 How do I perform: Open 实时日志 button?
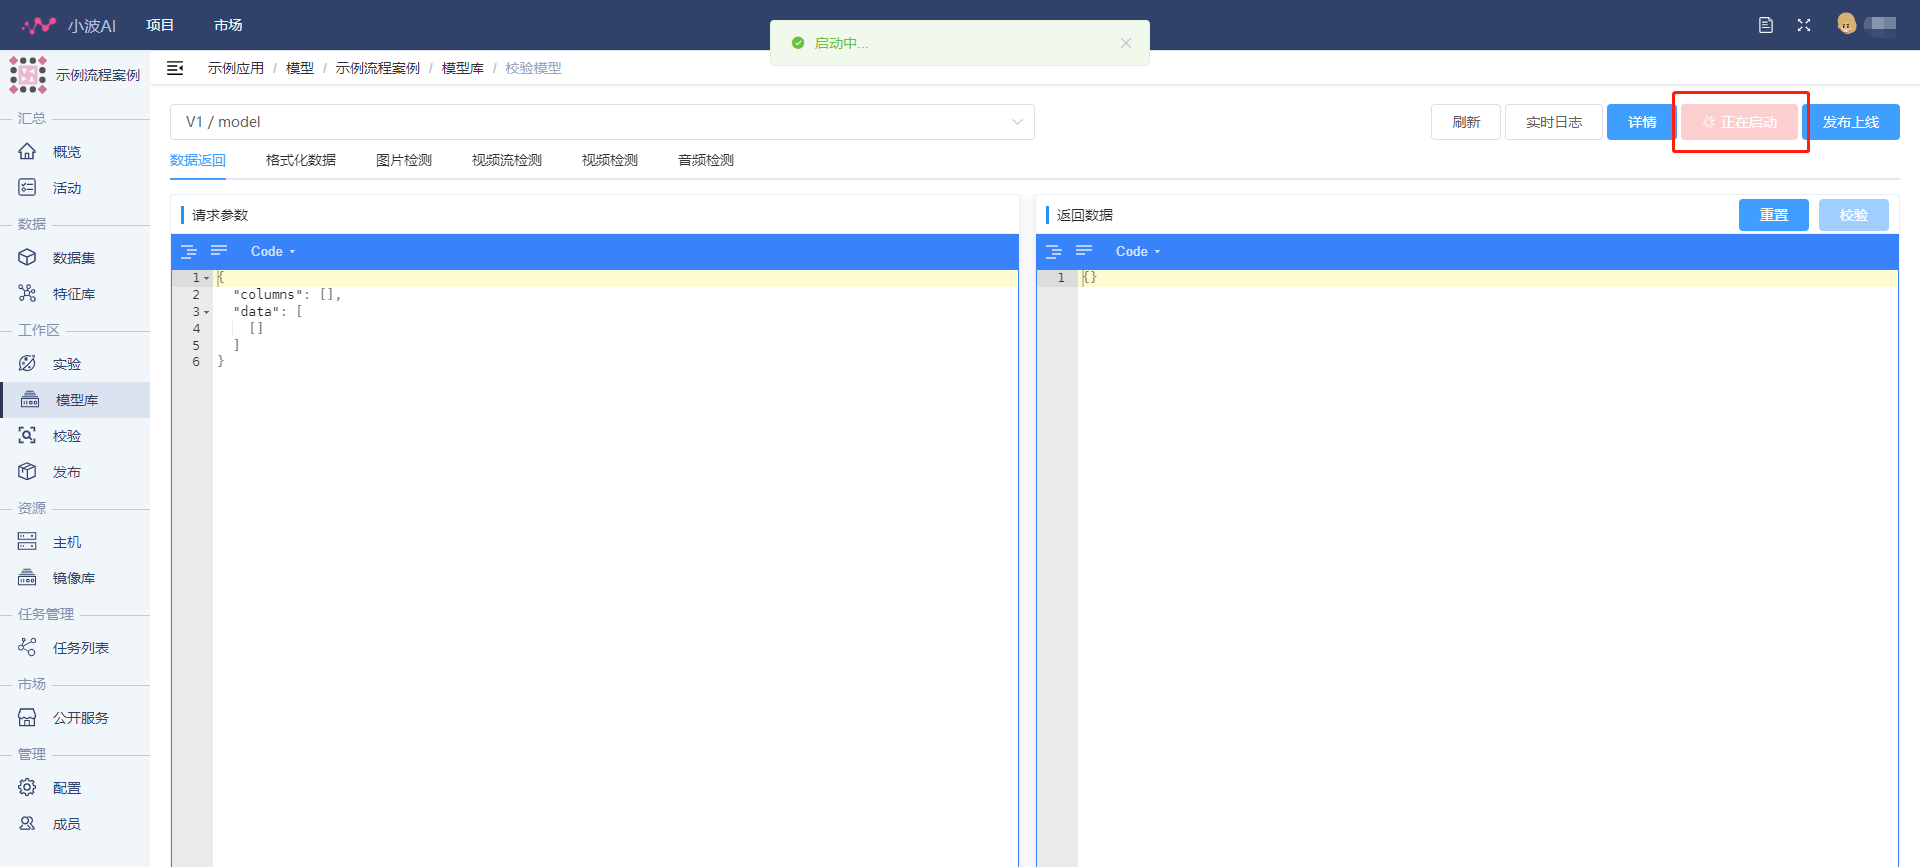tap(1554, 122)
